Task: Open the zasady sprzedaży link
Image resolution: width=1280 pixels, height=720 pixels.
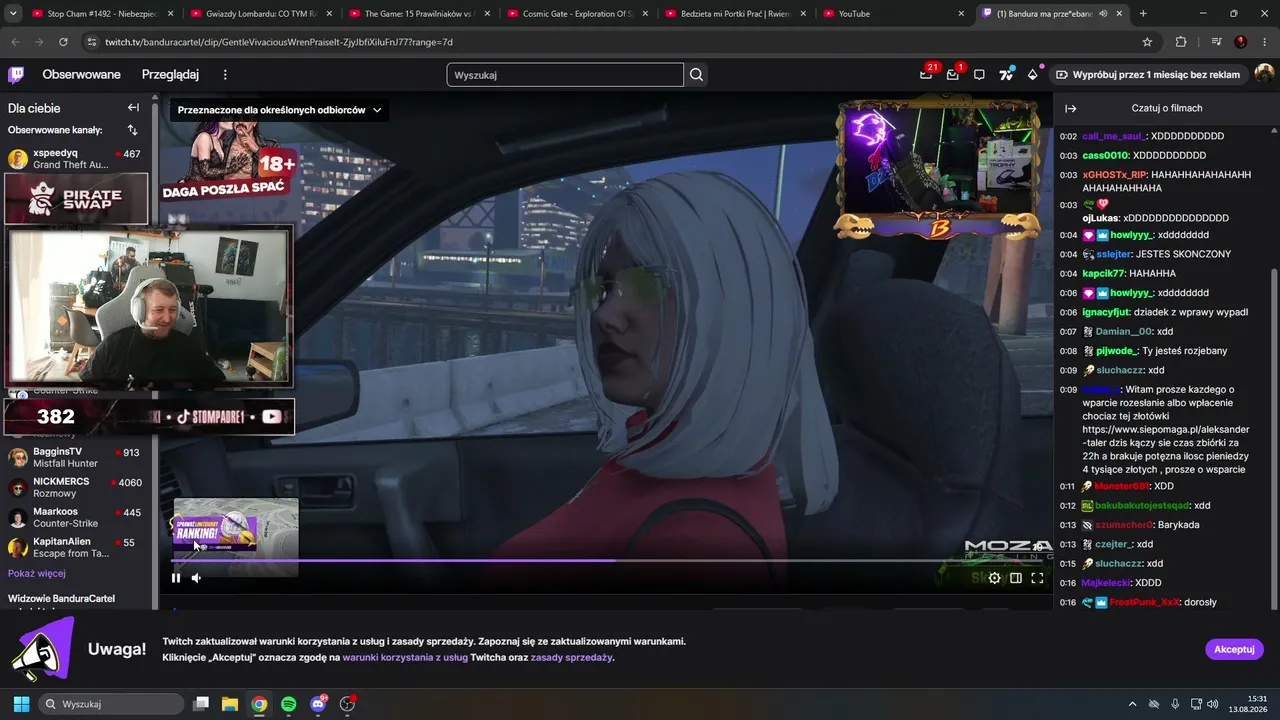Action: pyautogui.click(x=571, y=658)
